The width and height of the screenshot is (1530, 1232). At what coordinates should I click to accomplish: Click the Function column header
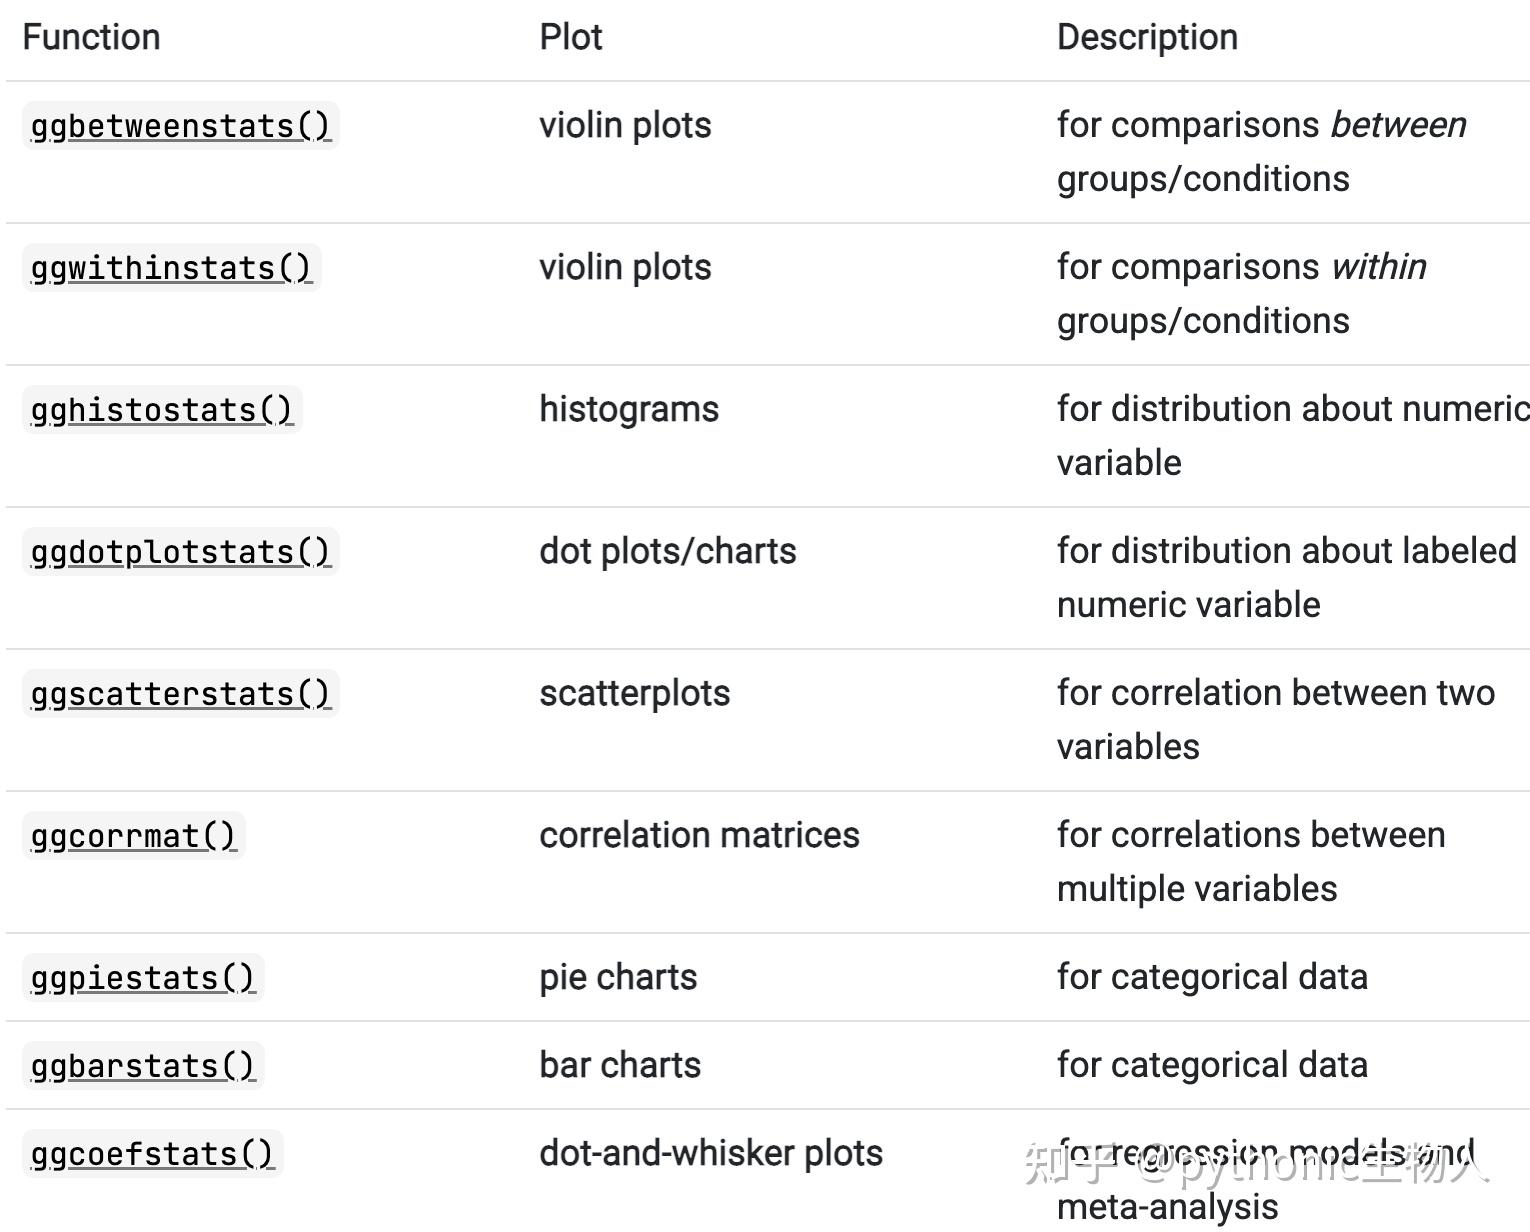click(x=91, y=37)
